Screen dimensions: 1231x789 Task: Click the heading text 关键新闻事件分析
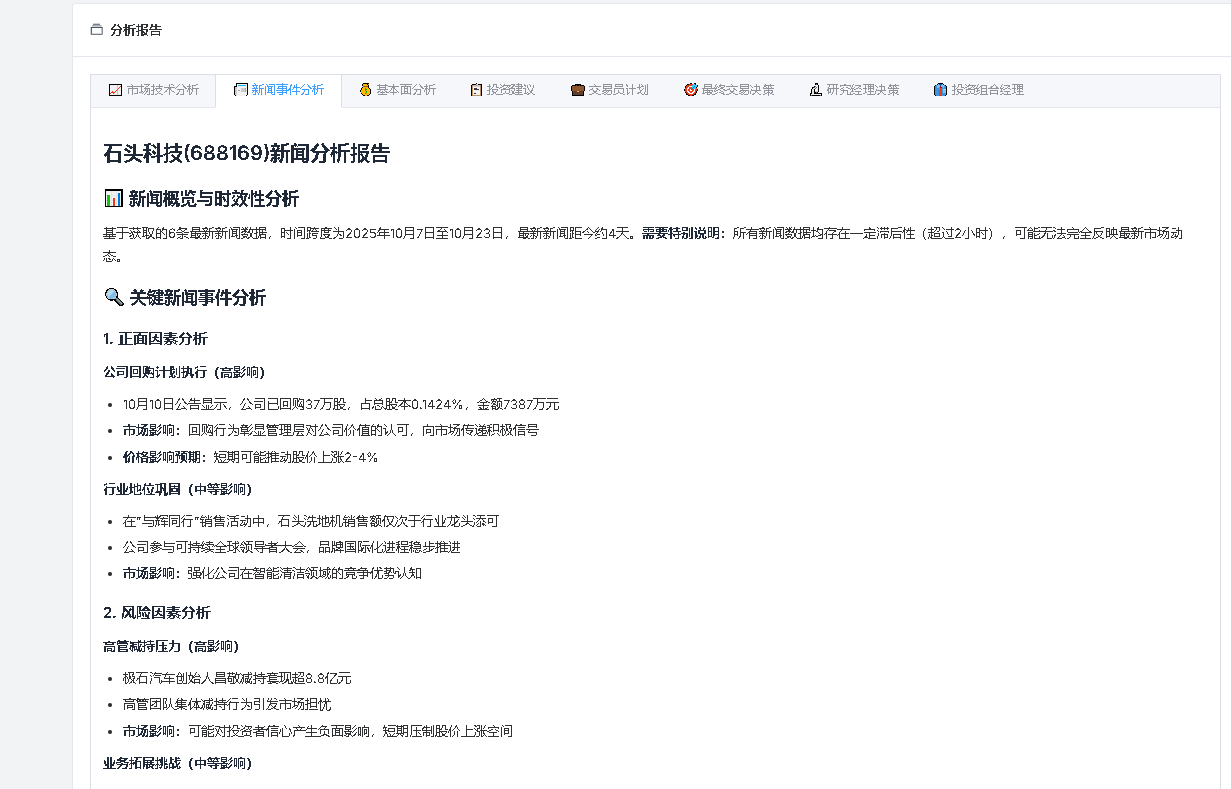pos(198,297)
